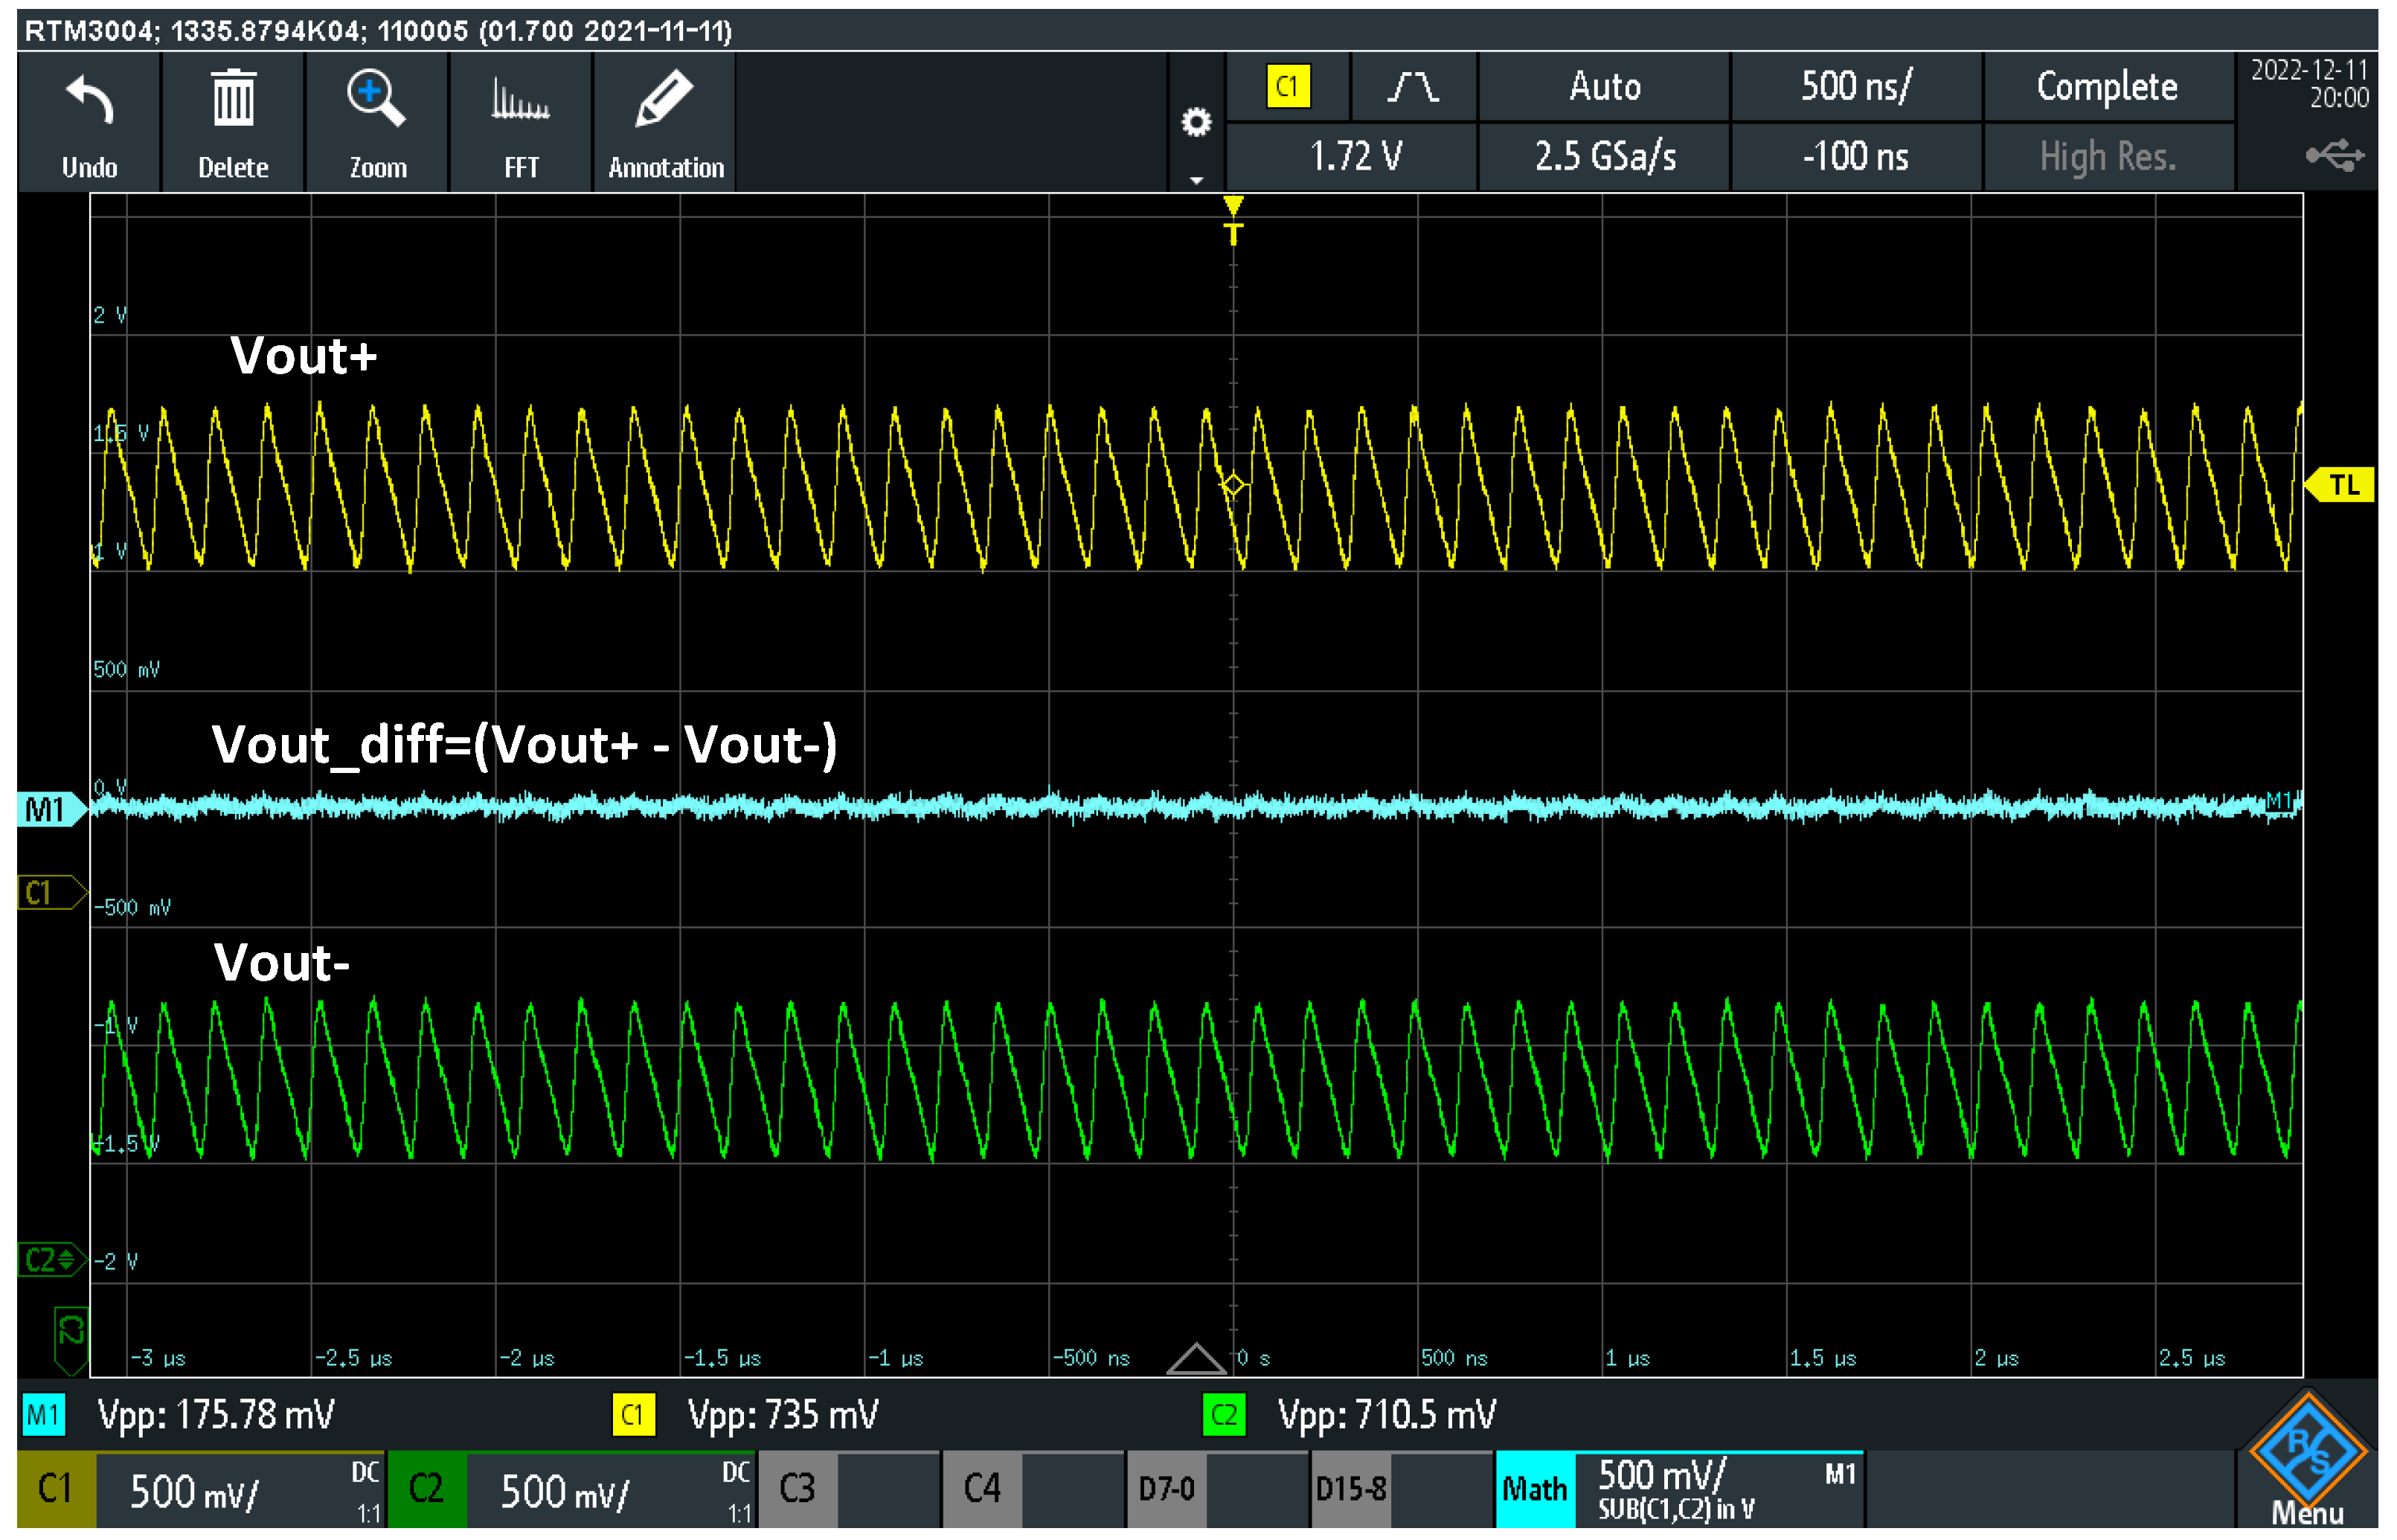Image resolution: width=2397 pixels, height=1540 pixels.
Task: Click the yellow TL trigger level marker
Action: [x=2342, y=486]
